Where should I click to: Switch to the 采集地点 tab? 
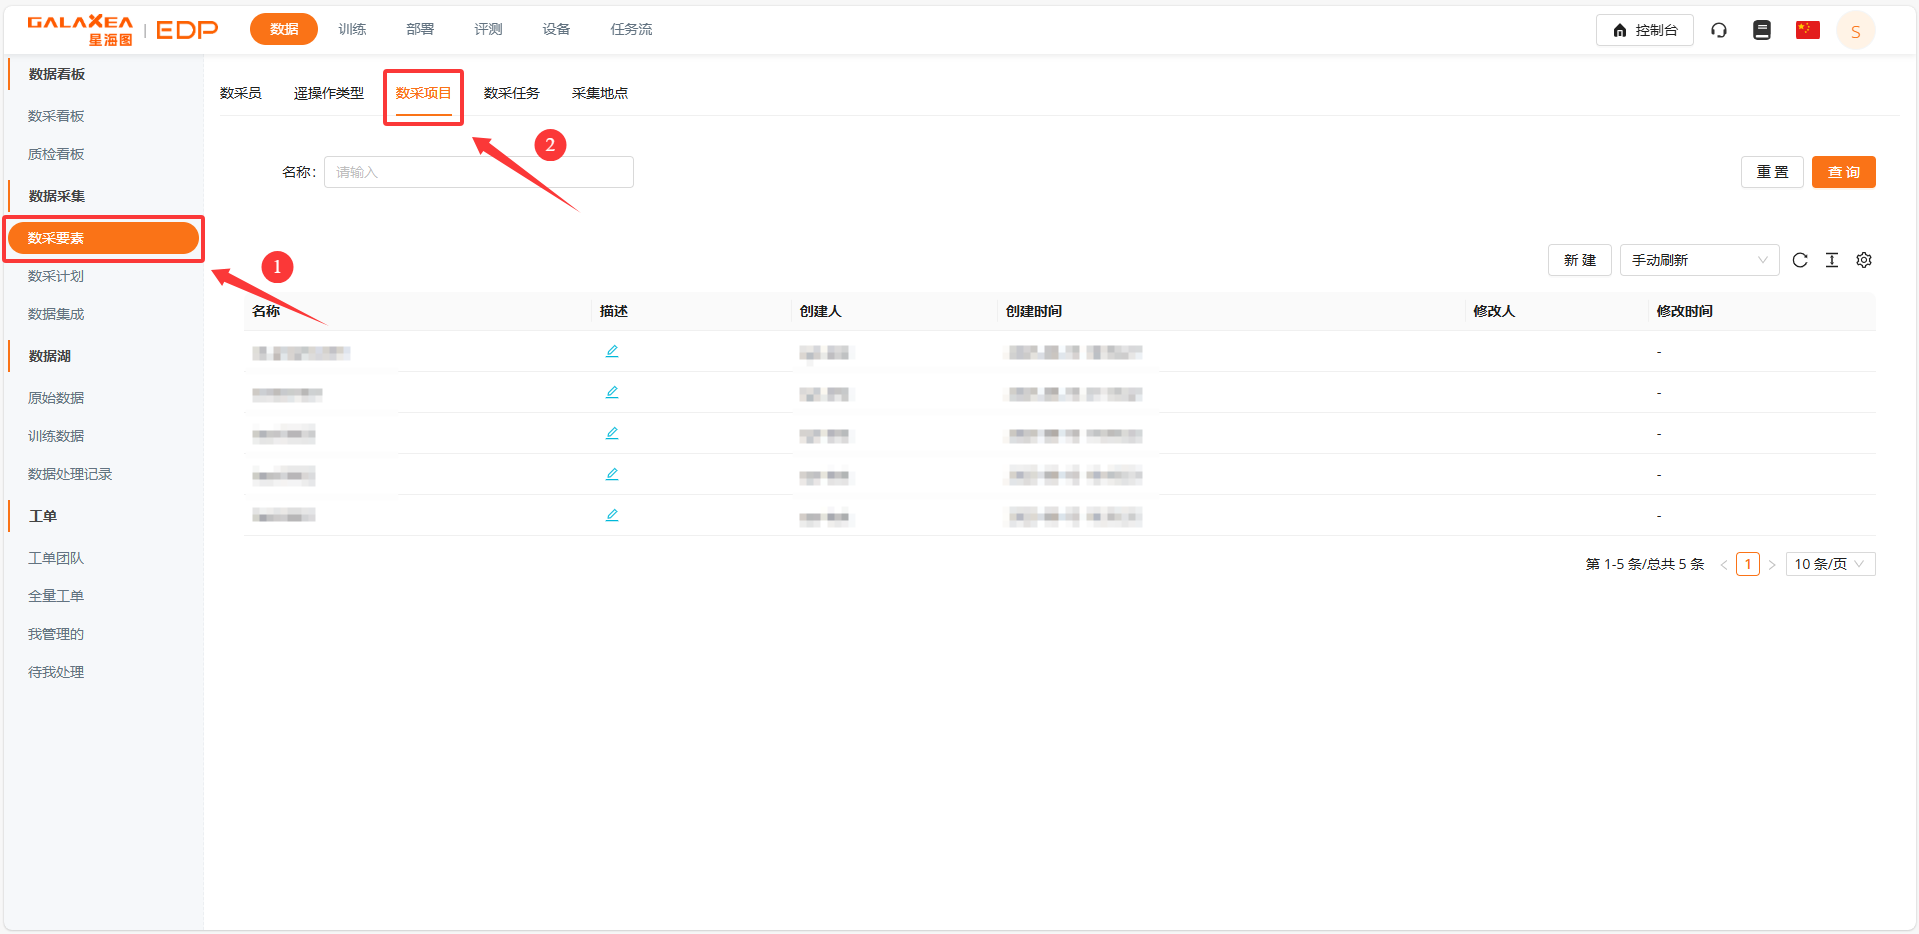click(x=599, y=93)
